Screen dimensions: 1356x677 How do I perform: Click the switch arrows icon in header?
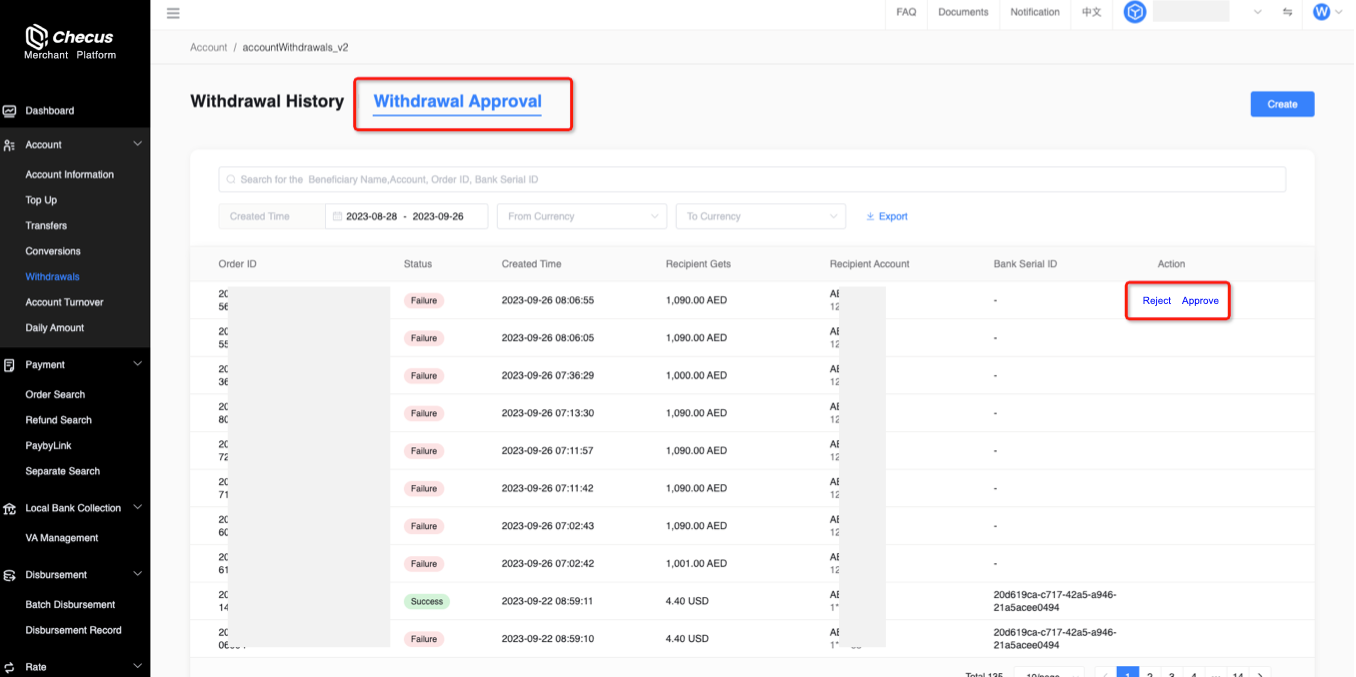click(1287, 12)
